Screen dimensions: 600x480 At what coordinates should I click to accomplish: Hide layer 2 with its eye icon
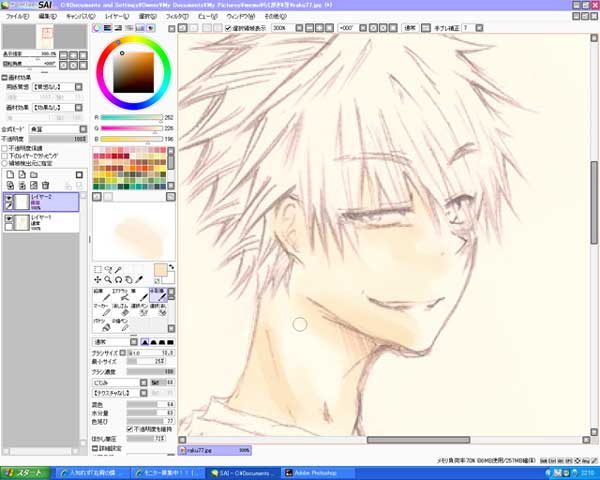click(8, 198)
